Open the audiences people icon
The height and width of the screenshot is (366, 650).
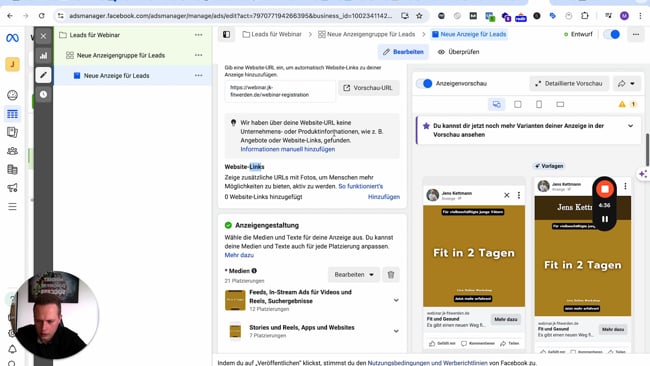click(12, 151)
